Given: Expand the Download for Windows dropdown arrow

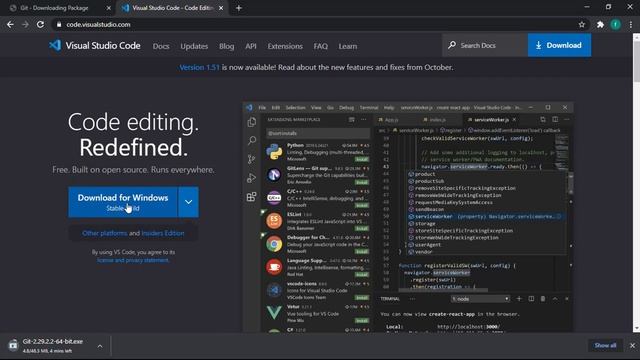Looking at the screenshot, I should click(188, 202).
